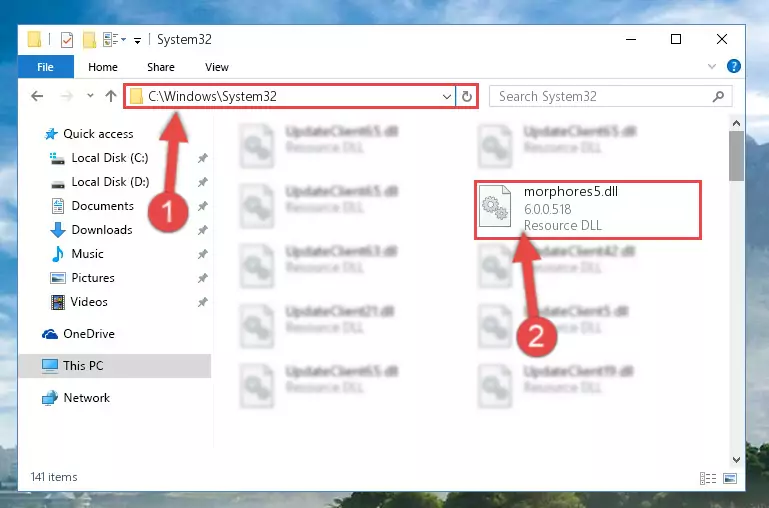Go up one folder level
Image resolution: width=769 pixels, height=508 pixels.
click(111, 96)
